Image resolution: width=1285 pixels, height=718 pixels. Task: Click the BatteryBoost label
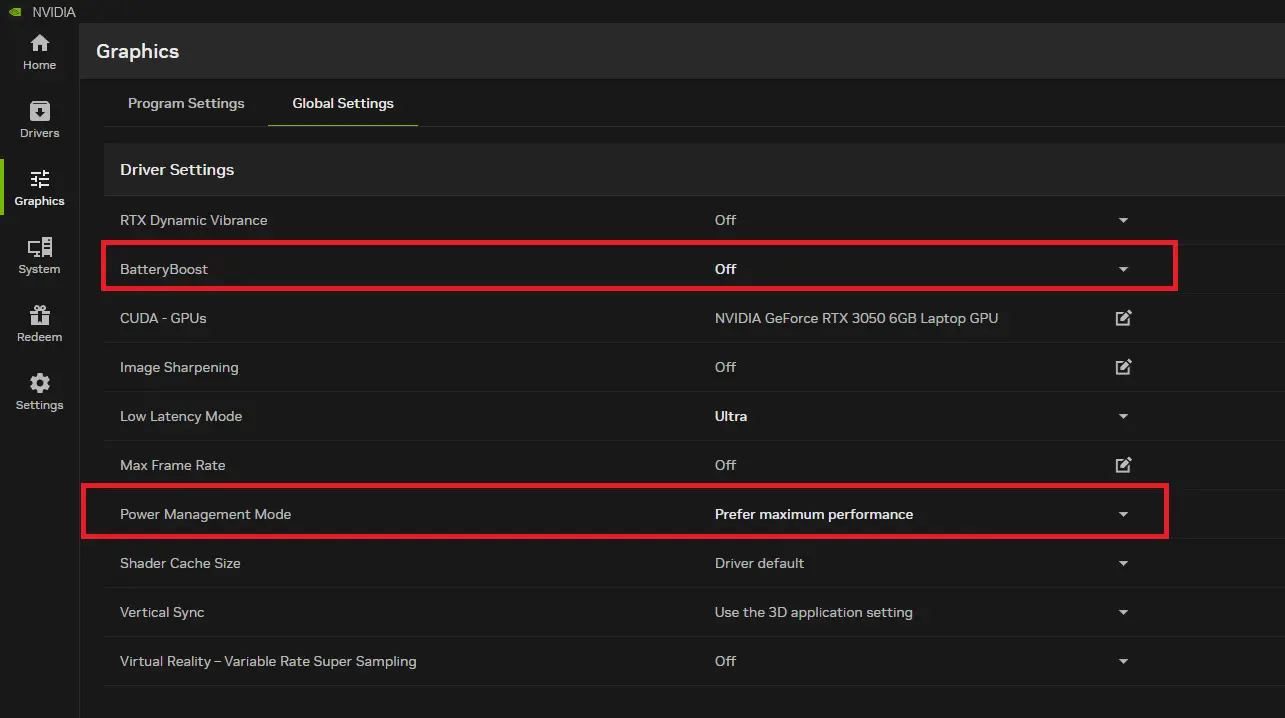[164, 269]
